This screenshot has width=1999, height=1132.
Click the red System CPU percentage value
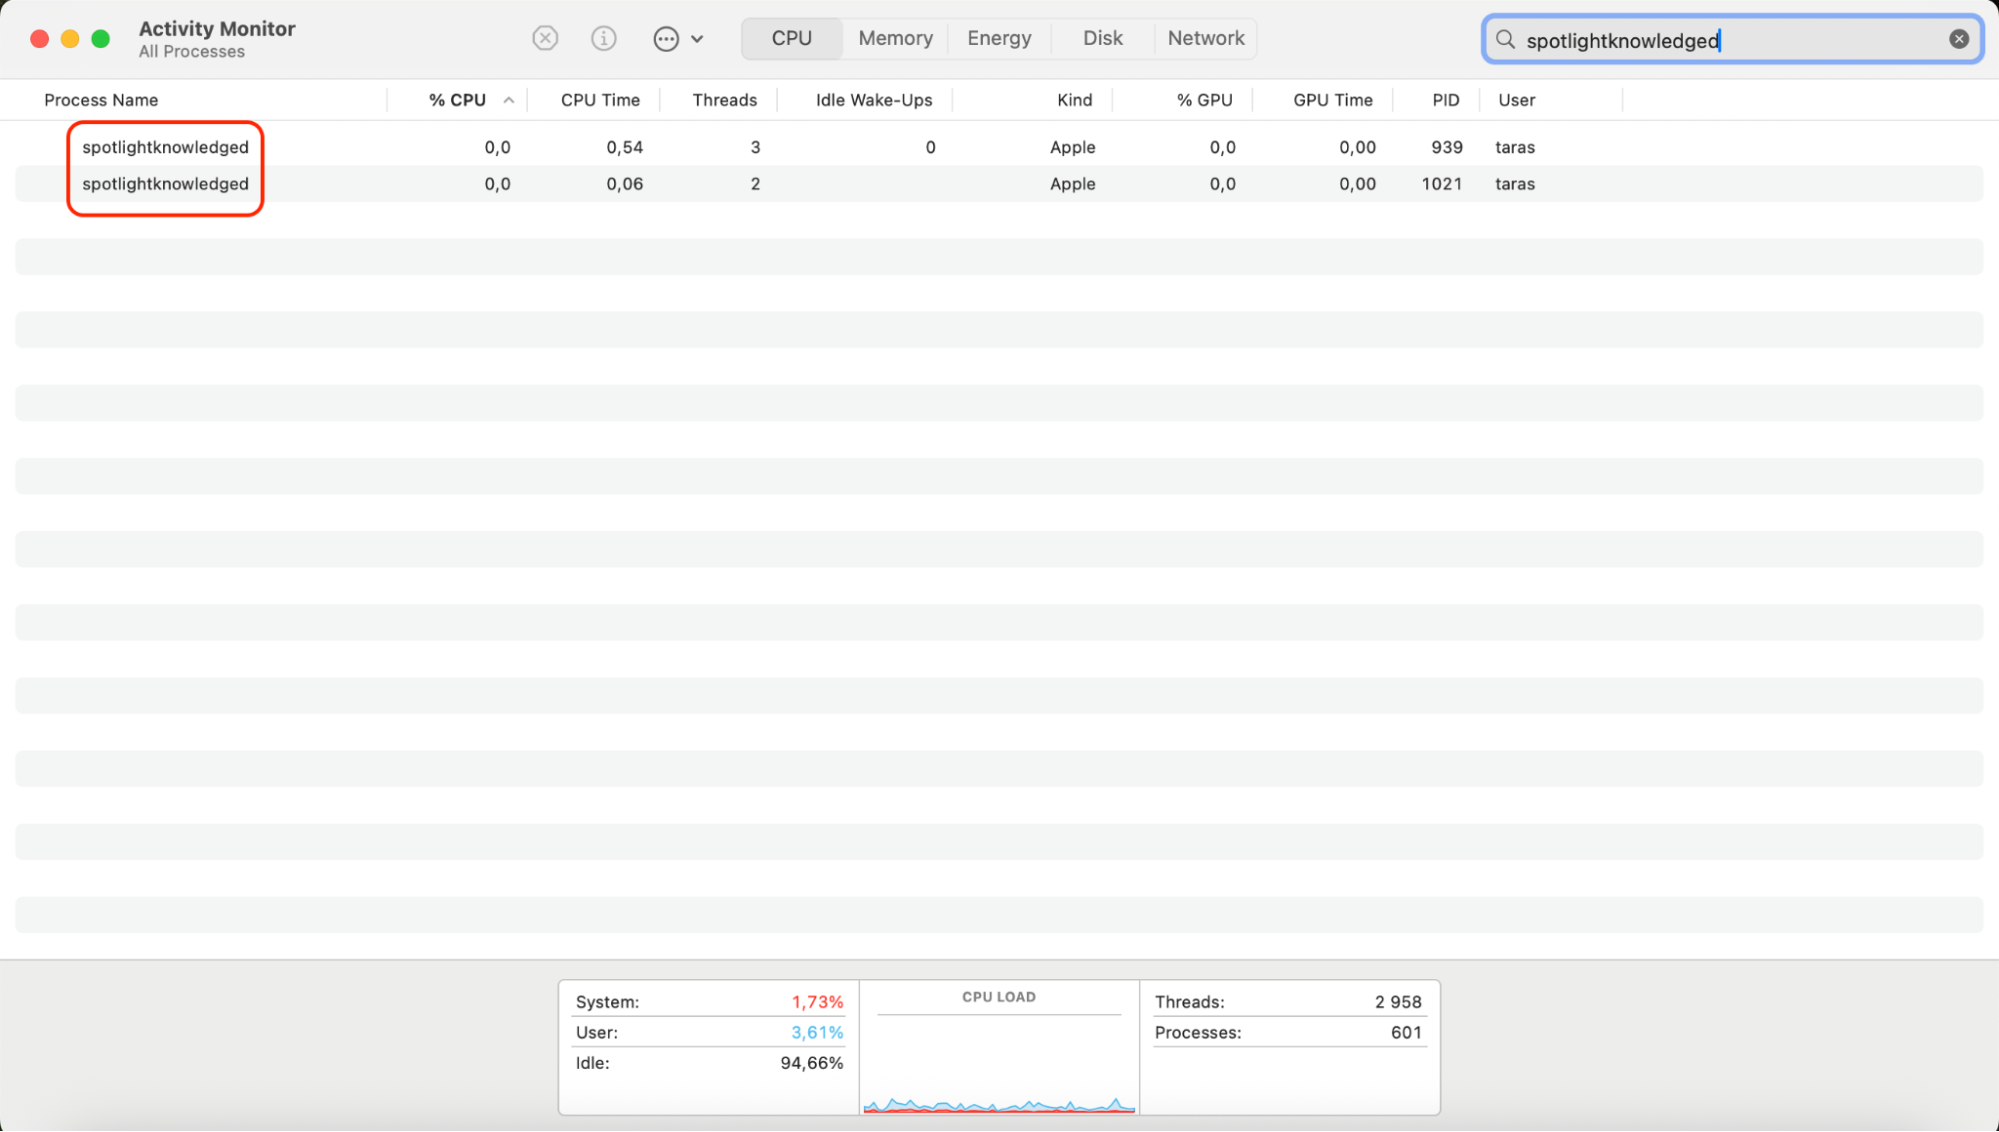[x=816, y=1001]
